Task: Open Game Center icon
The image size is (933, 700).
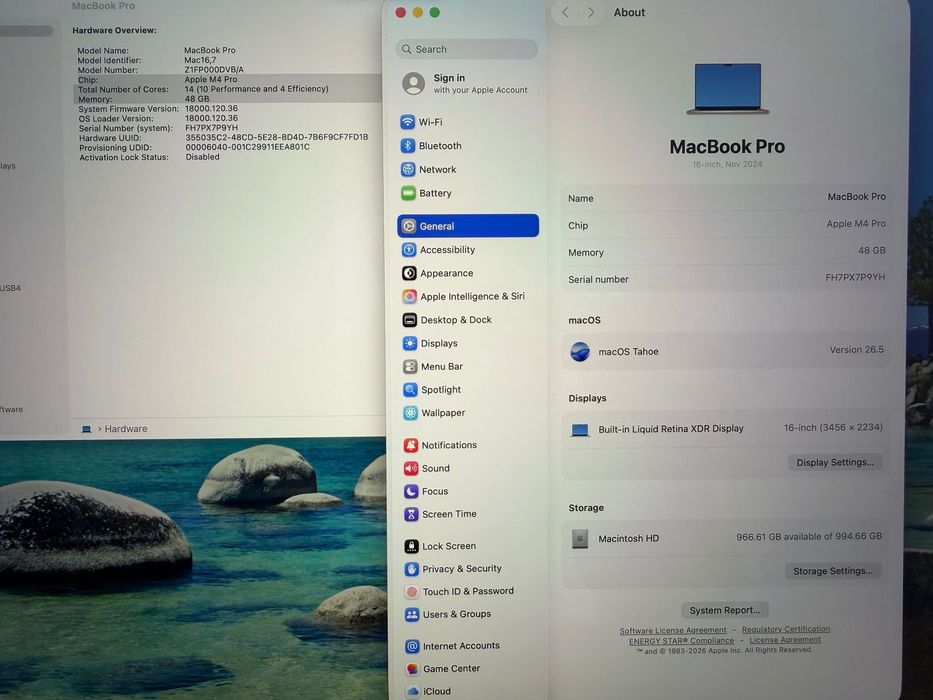Action: [412, 669]
